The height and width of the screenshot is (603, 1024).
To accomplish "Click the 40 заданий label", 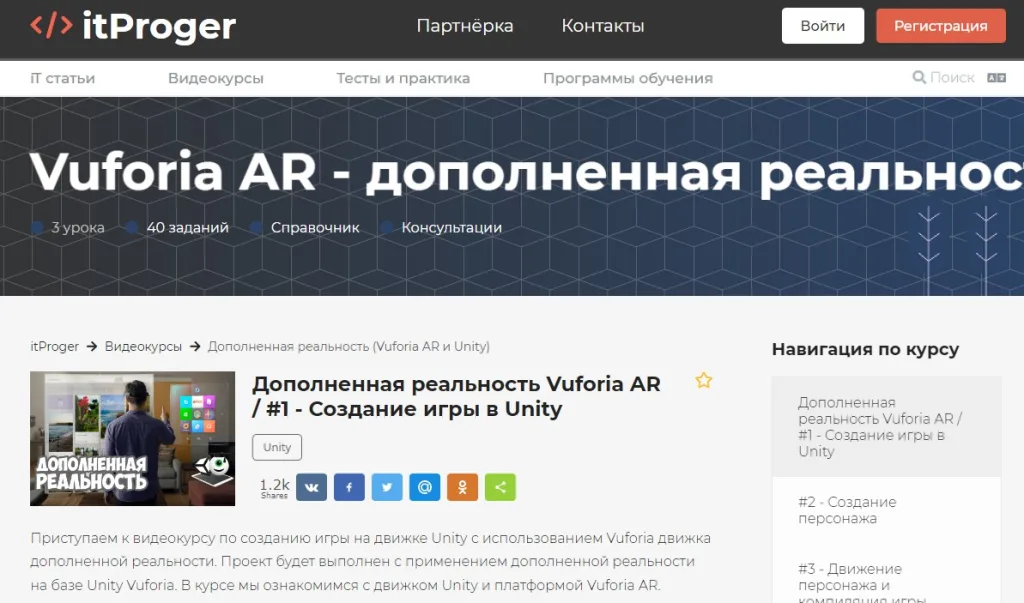I will 187,227.
